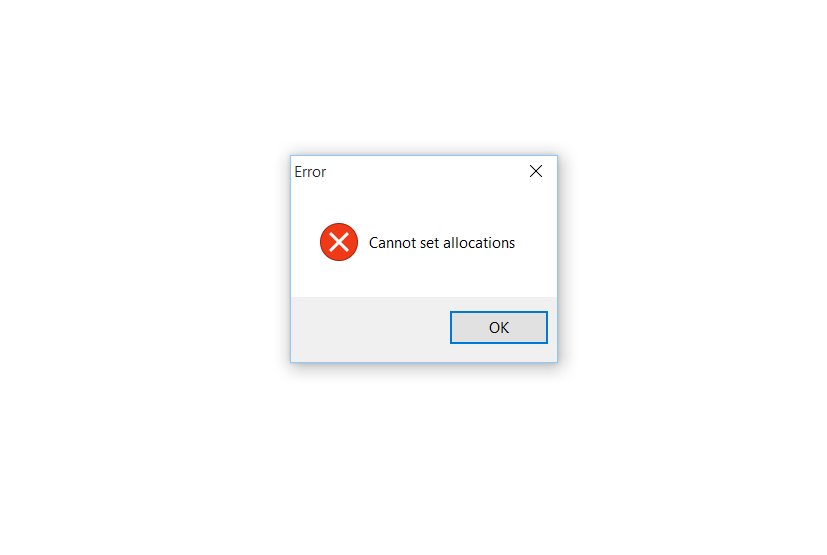Dismiss the allocations error via OK
The width and height of the screenshot is (827, 555).
tap(498, 327)
